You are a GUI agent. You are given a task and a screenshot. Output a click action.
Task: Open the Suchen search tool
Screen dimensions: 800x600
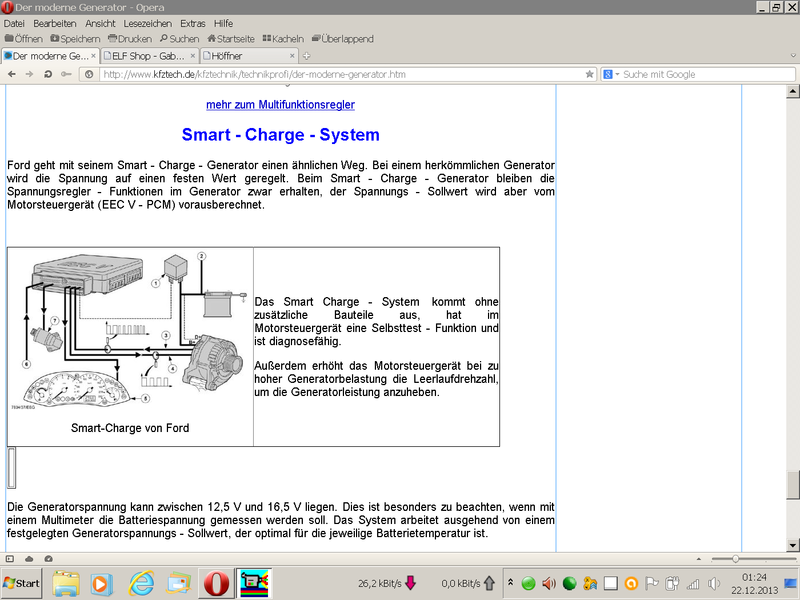coord(180,39)
